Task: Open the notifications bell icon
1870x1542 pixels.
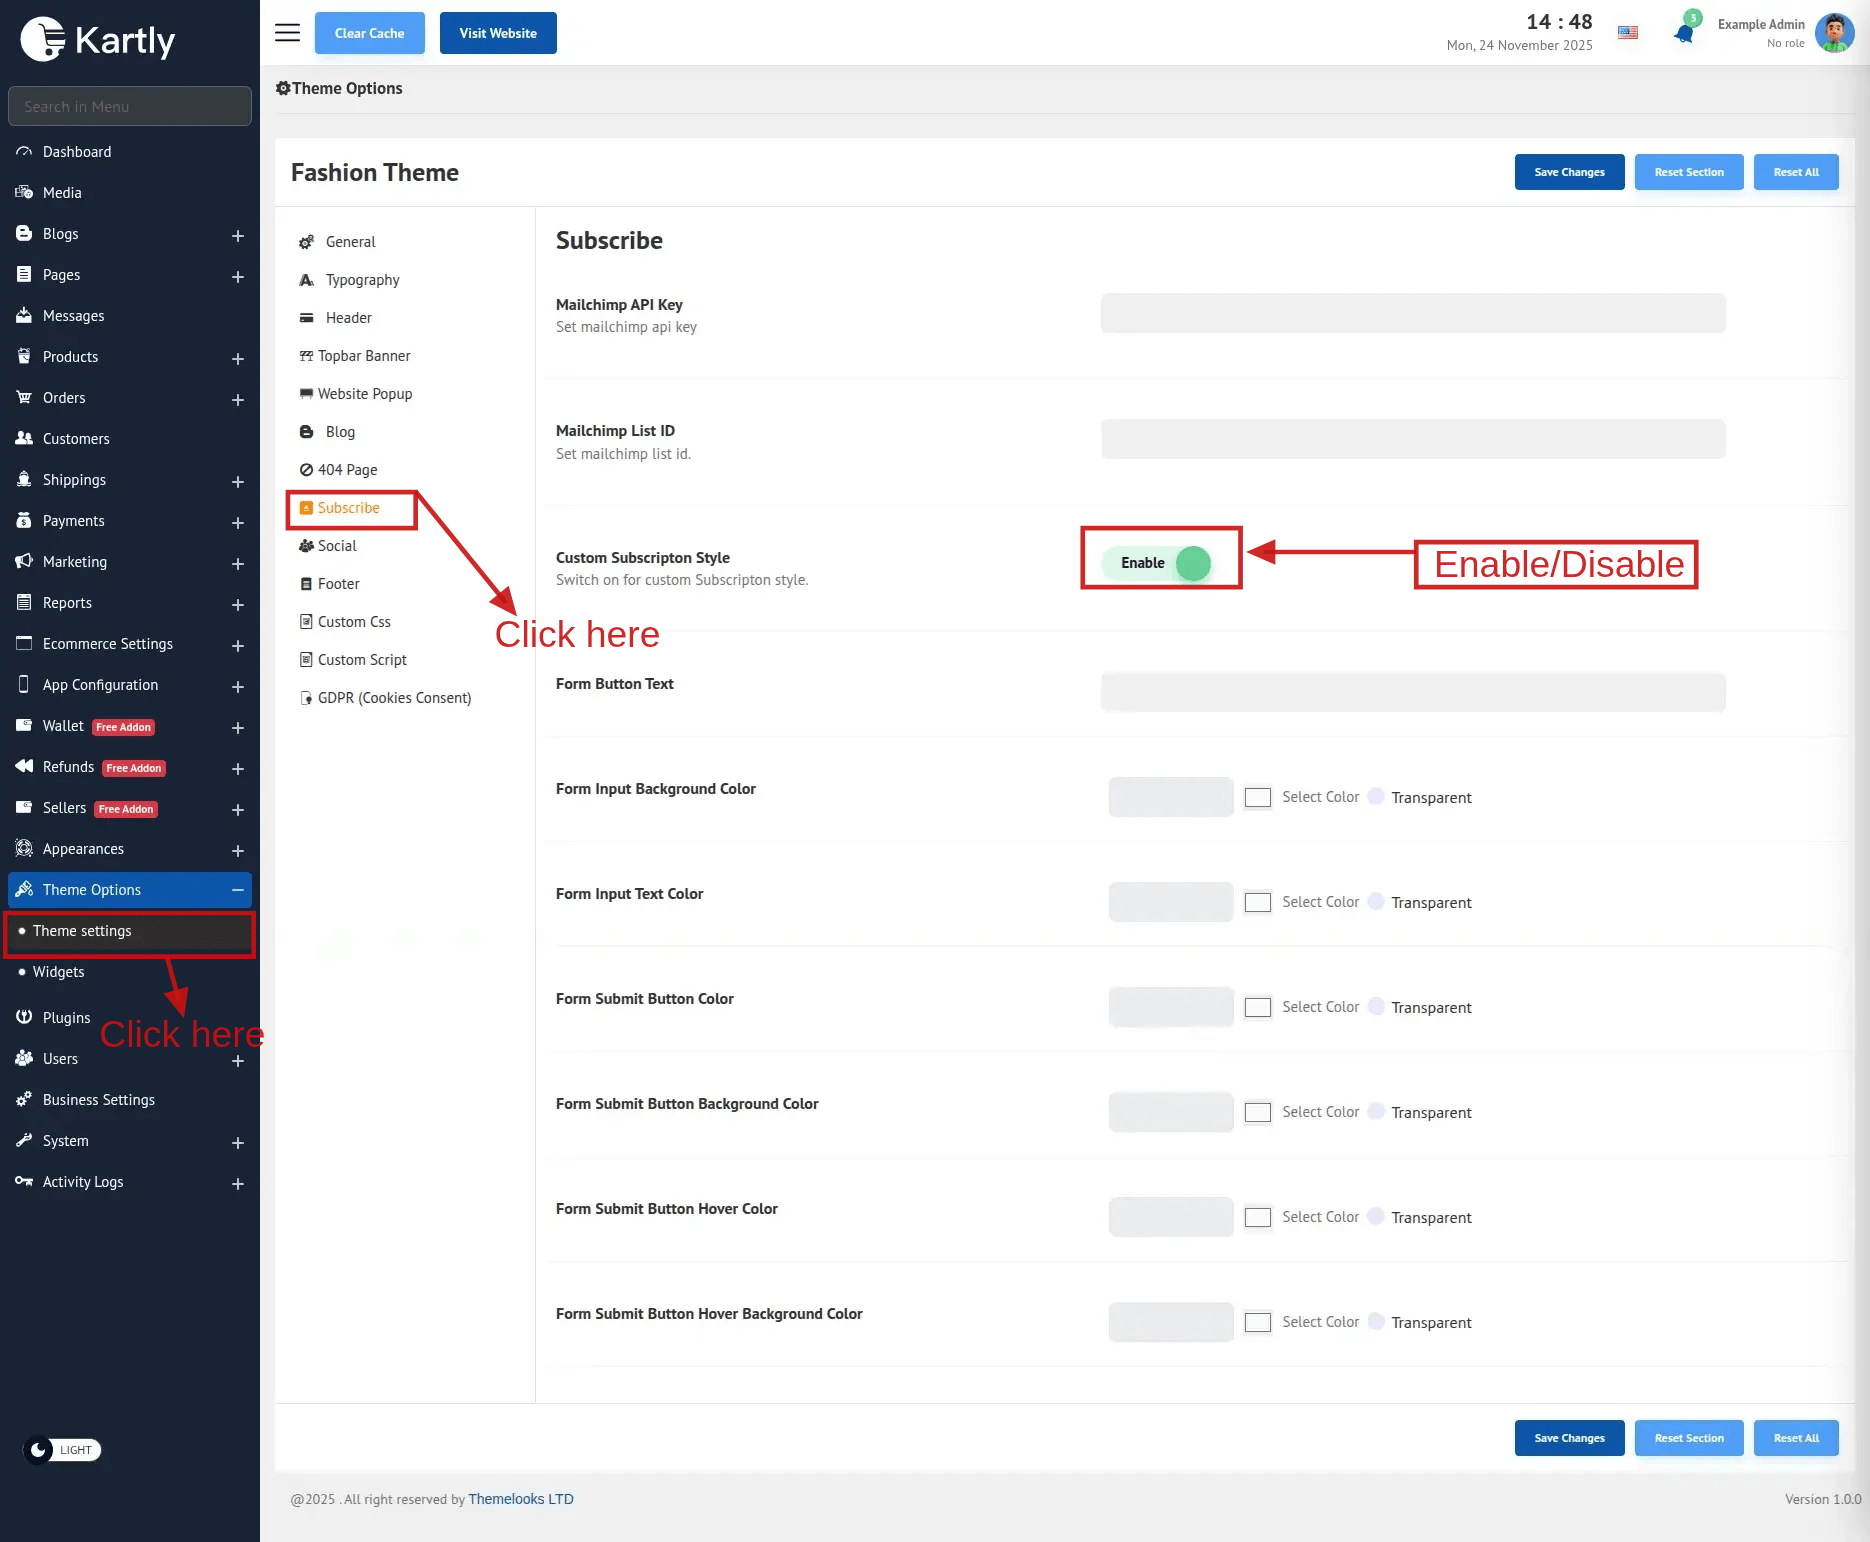Action: (1684, 33)
